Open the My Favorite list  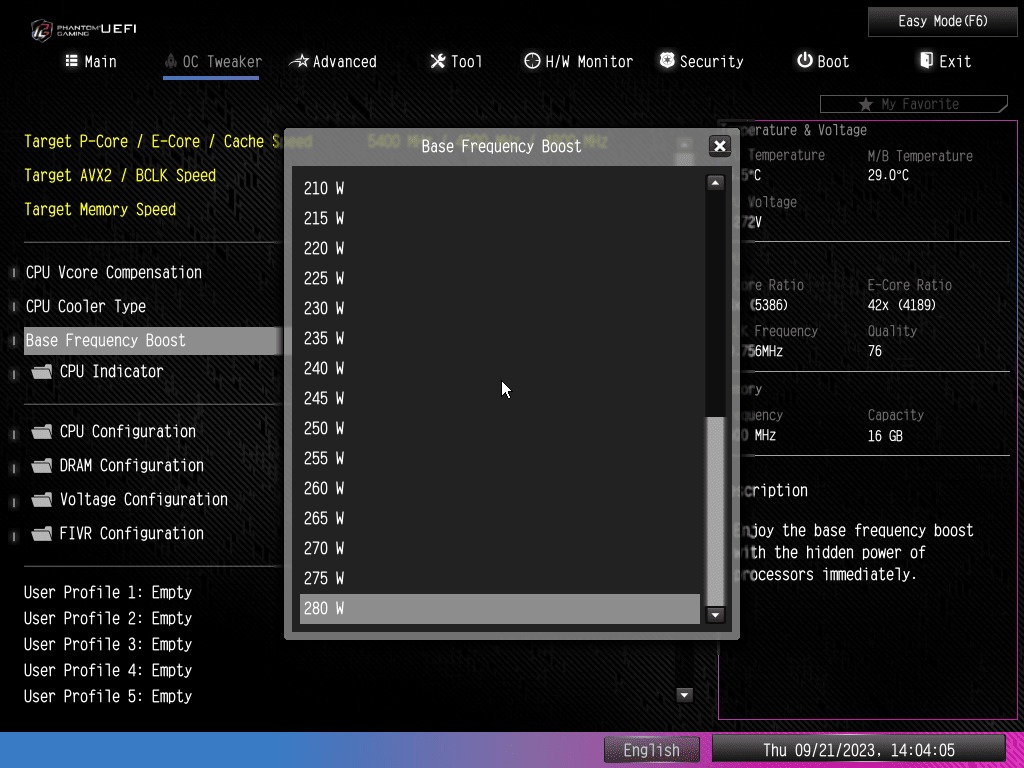point(912,104)
